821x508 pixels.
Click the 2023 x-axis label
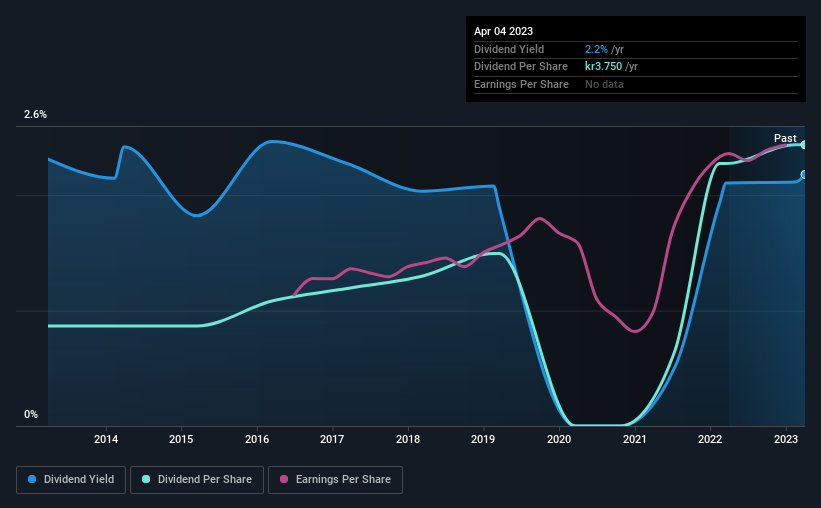pos(786,439)
